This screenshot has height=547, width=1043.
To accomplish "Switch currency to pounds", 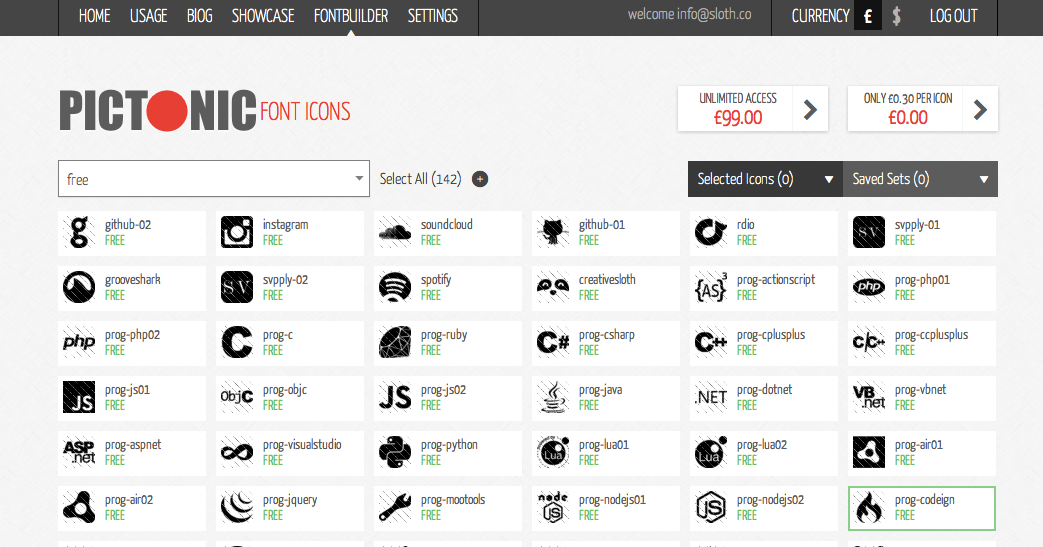I will [867, 17].
